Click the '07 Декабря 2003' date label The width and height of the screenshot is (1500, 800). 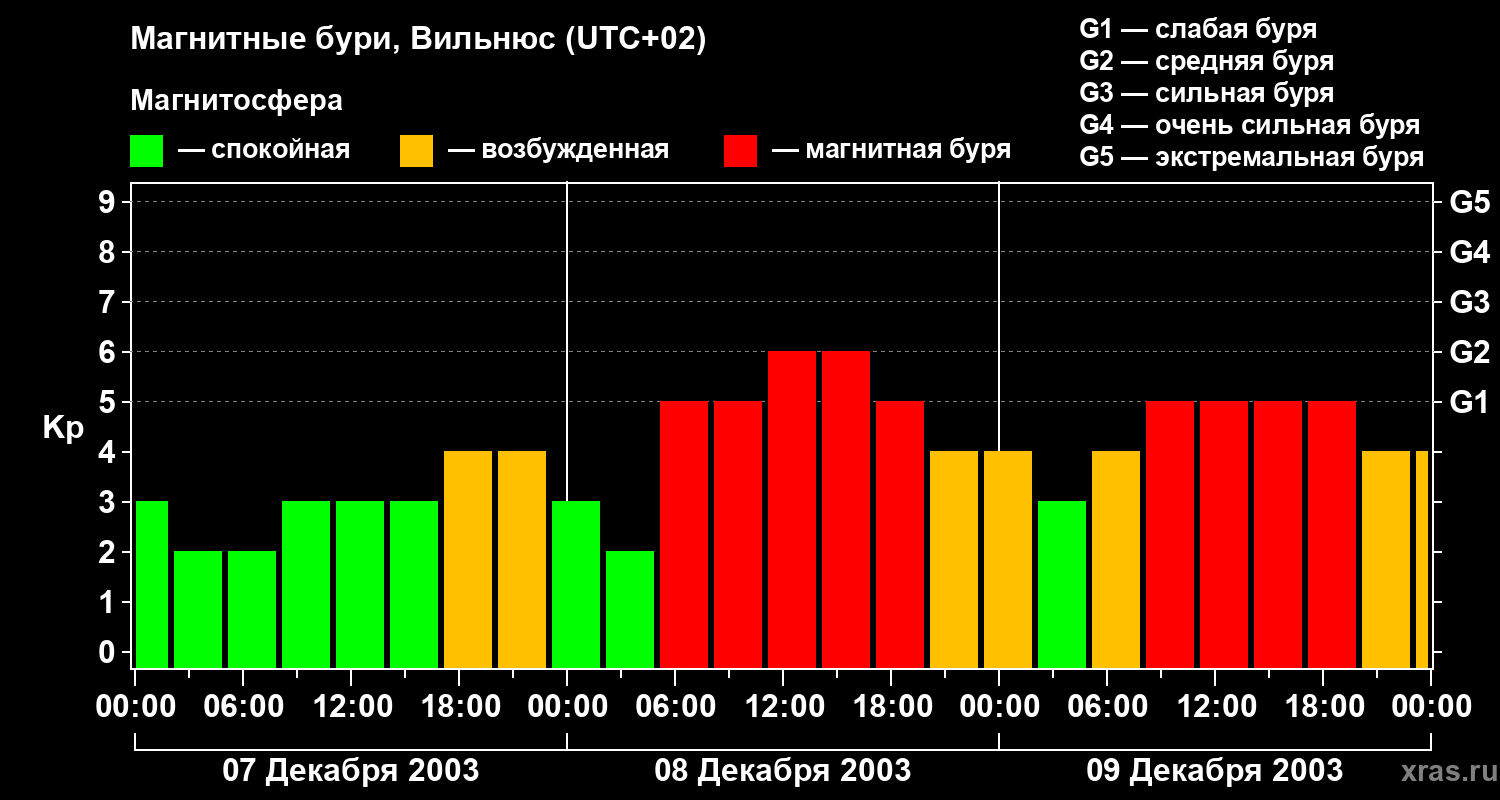[x=350, y=770]
